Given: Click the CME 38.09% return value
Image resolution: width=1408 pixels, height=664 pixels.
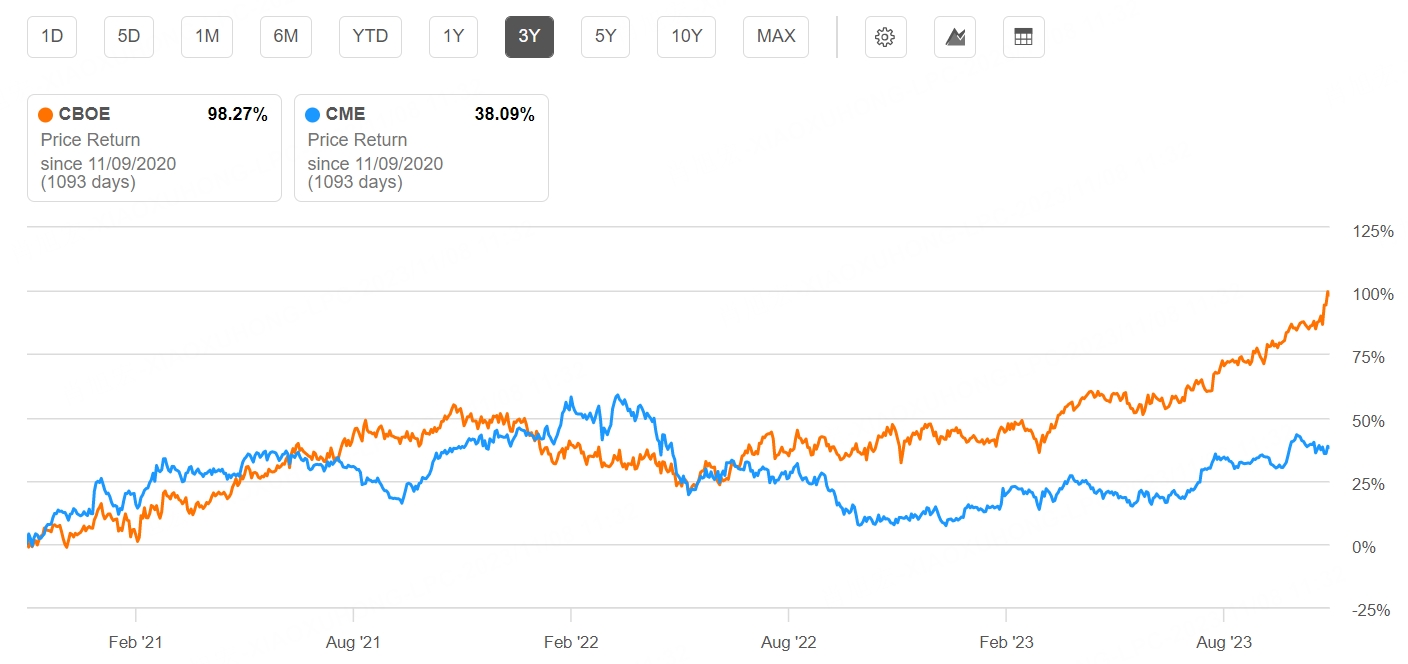Looking at the screenshot, I should [x=505, y=114].
